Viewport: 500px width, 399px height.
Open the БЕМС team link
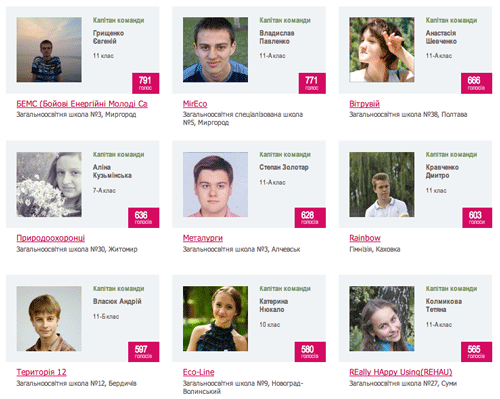coord(82,104)
